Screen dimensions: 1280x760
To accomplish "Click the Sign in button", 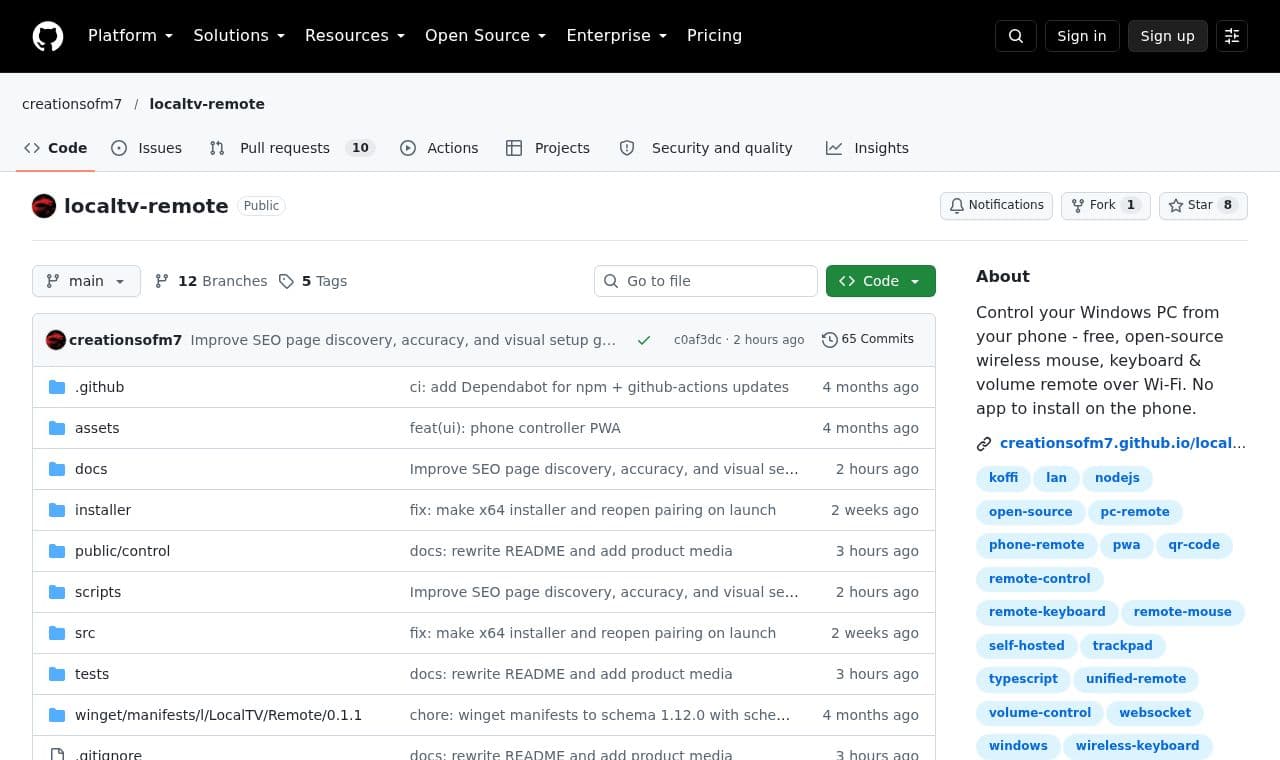I will pos(1082,36).
